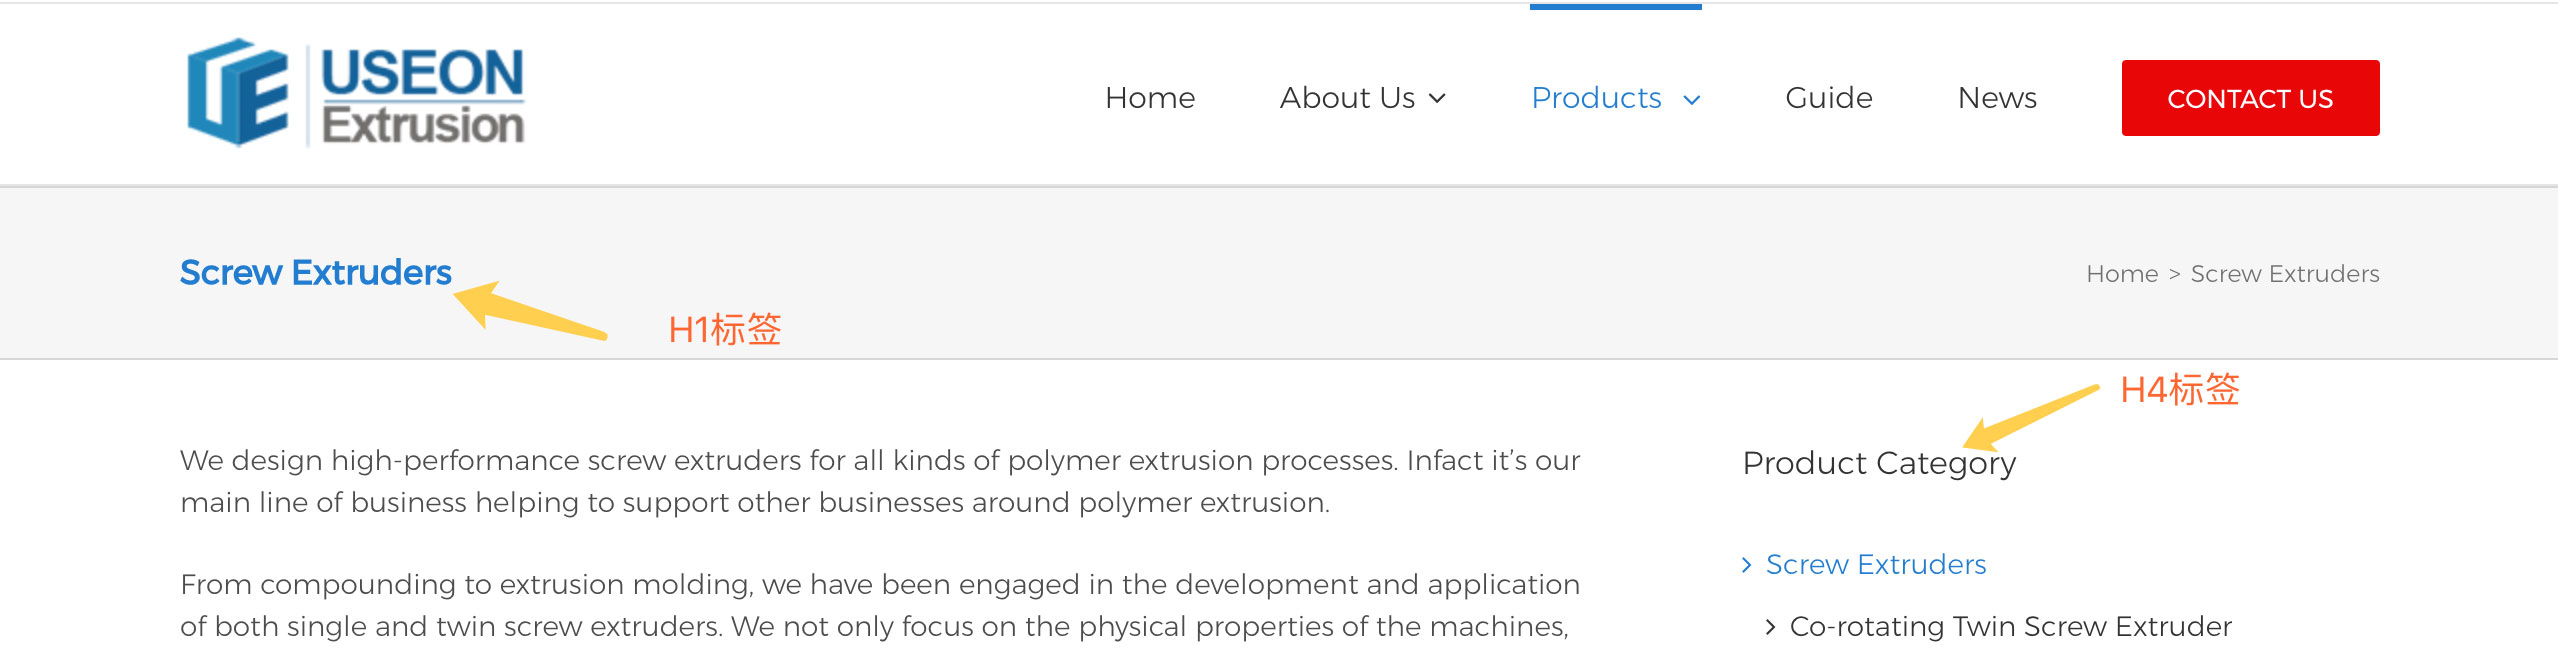Click the Product Category sidebar heading
Viewport: 2558px width, 652px height.
click(x=1879, y=463)
